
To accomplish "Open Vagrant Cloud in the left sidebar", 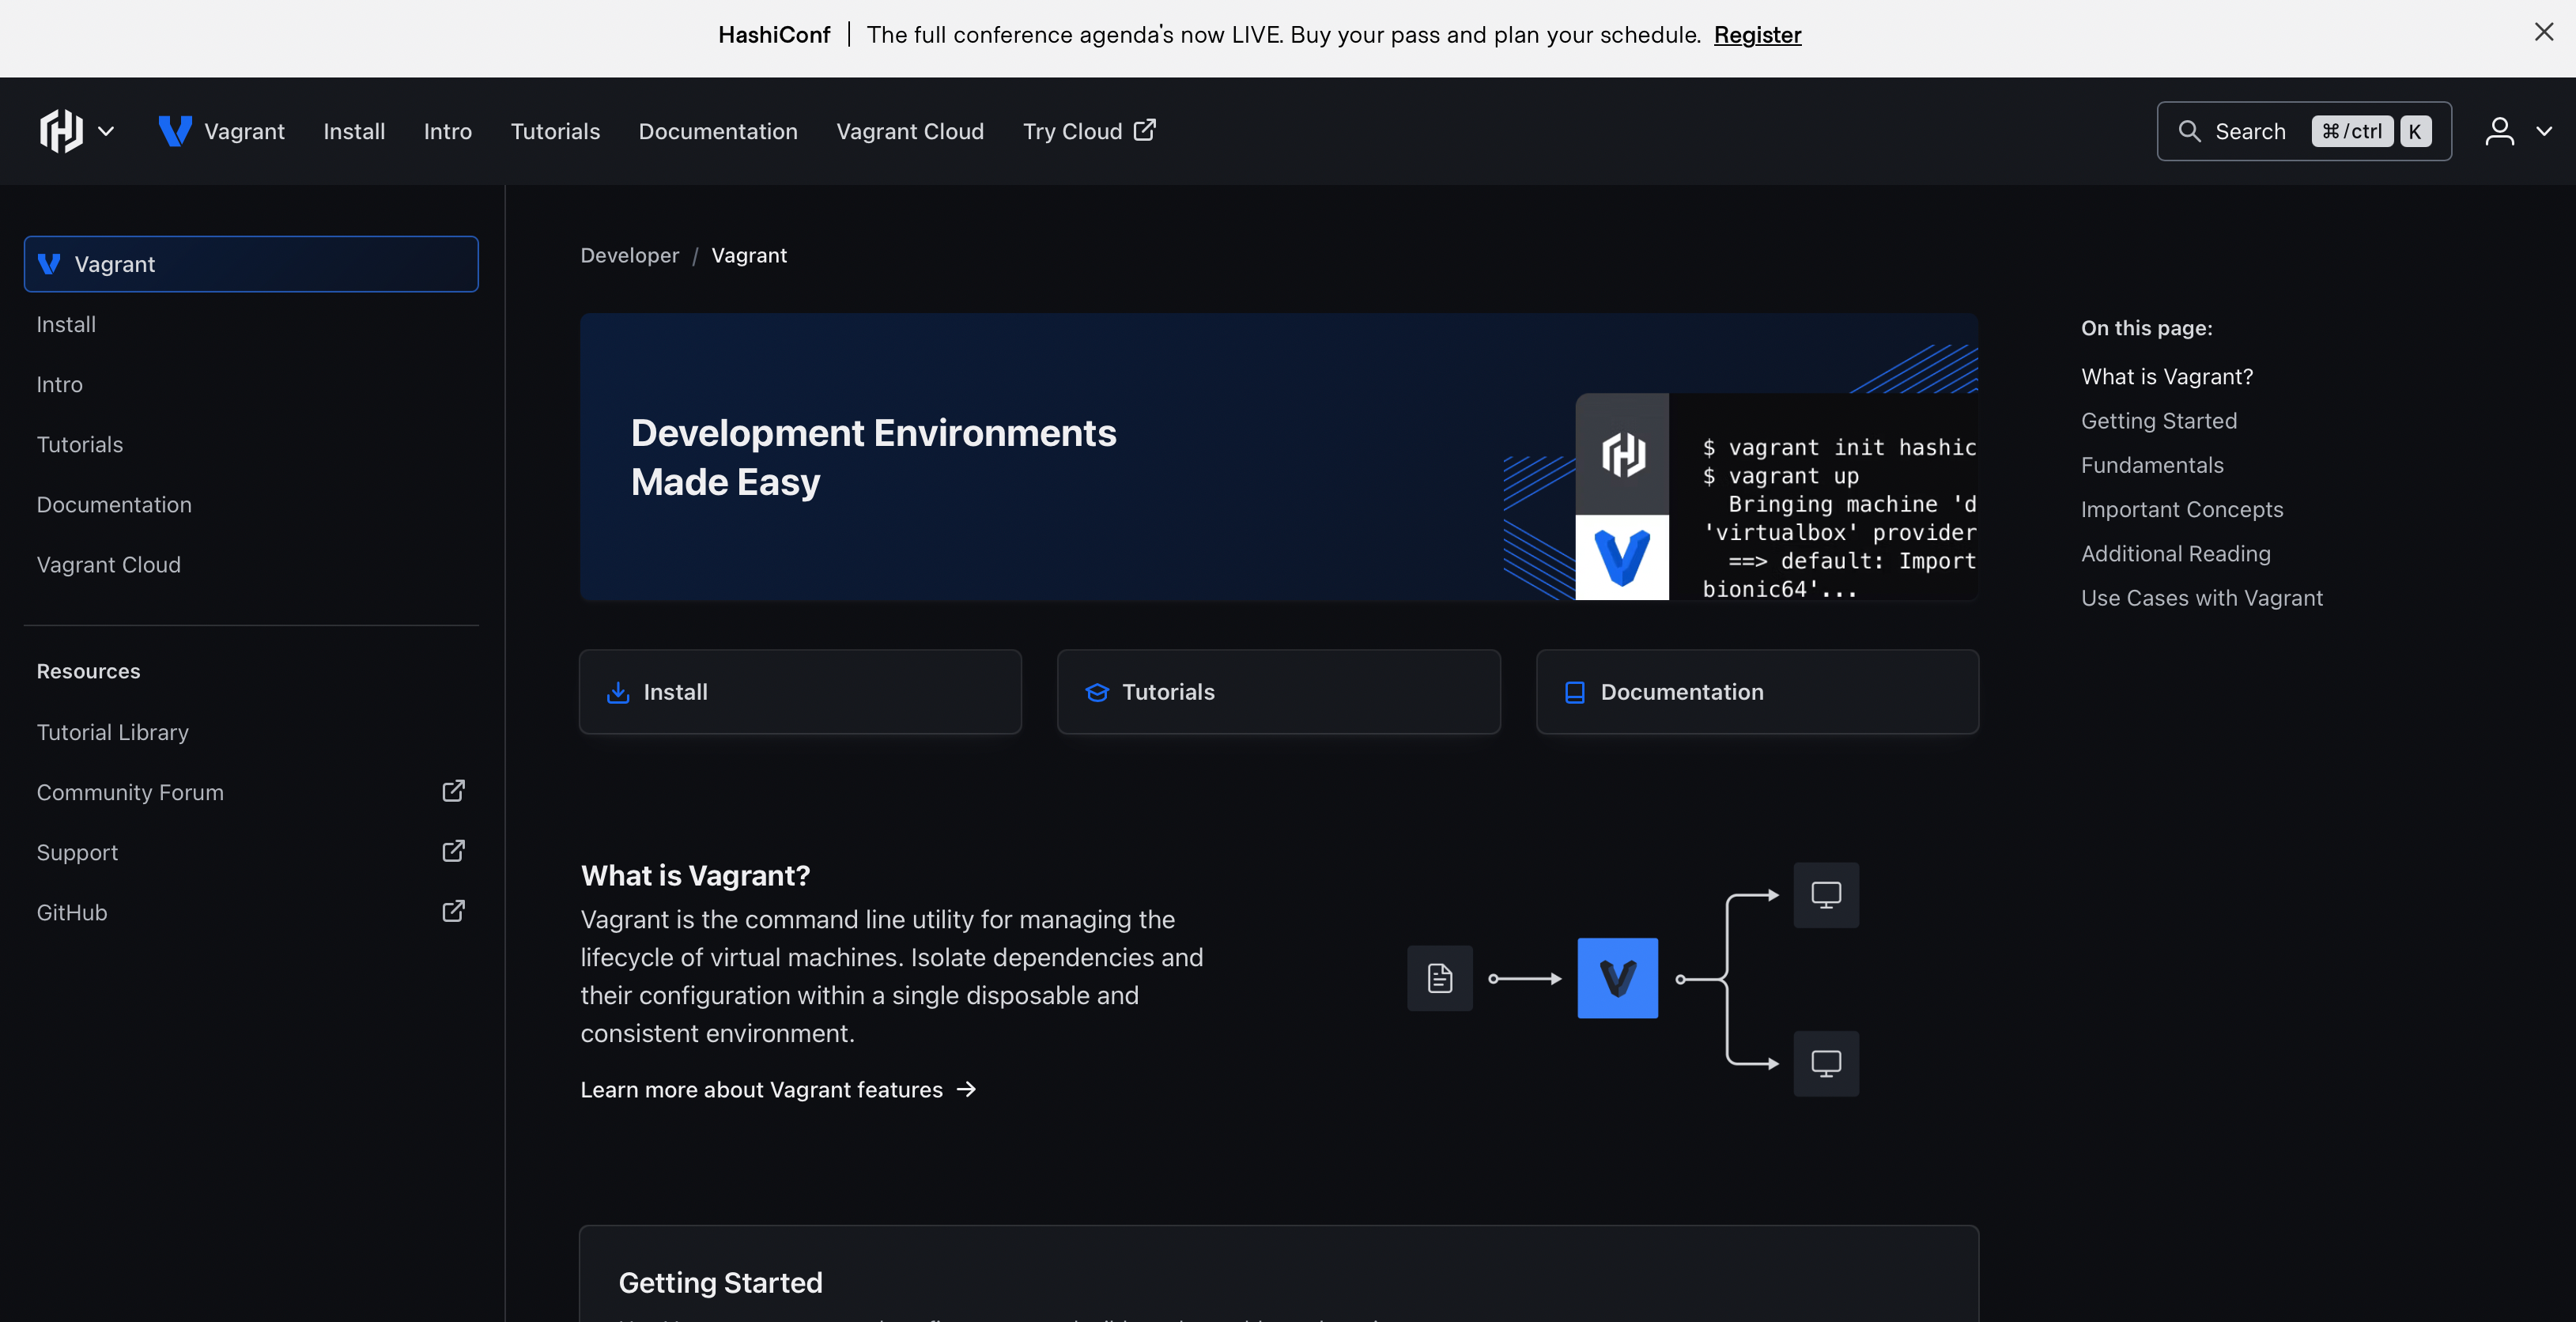I will (251, 564).
